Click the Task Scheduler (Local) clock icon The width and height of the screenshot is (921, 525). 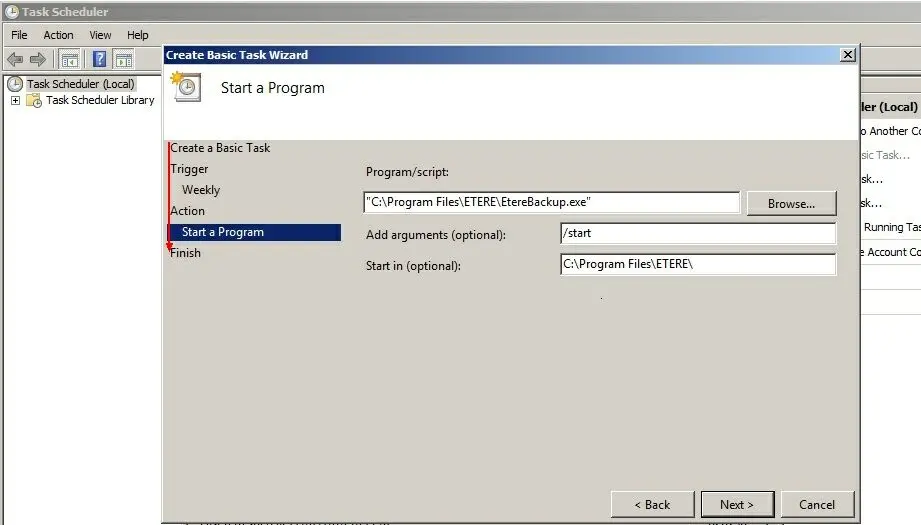pos(15,84)
